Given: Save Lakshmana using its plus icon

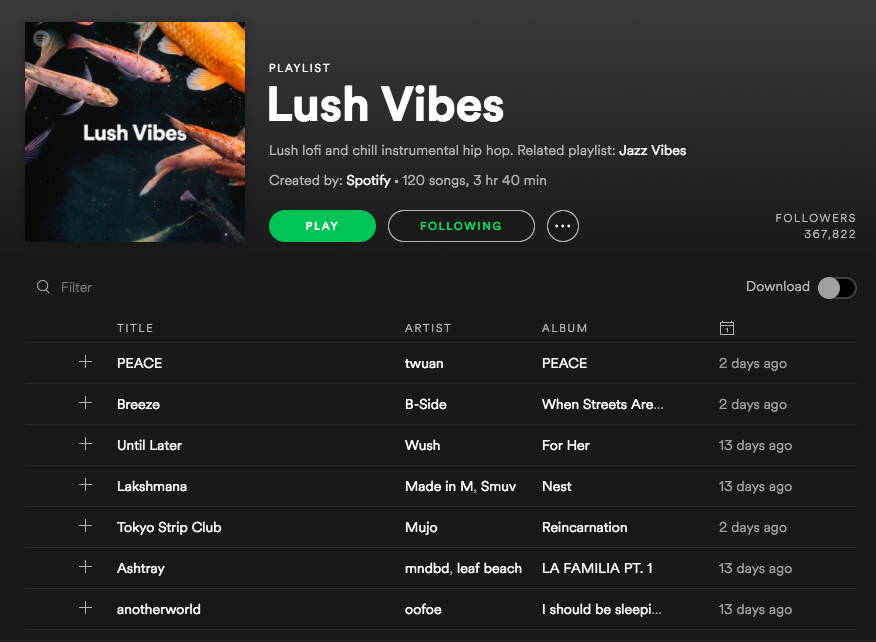Looking at the screenshot, I should 85,485.
